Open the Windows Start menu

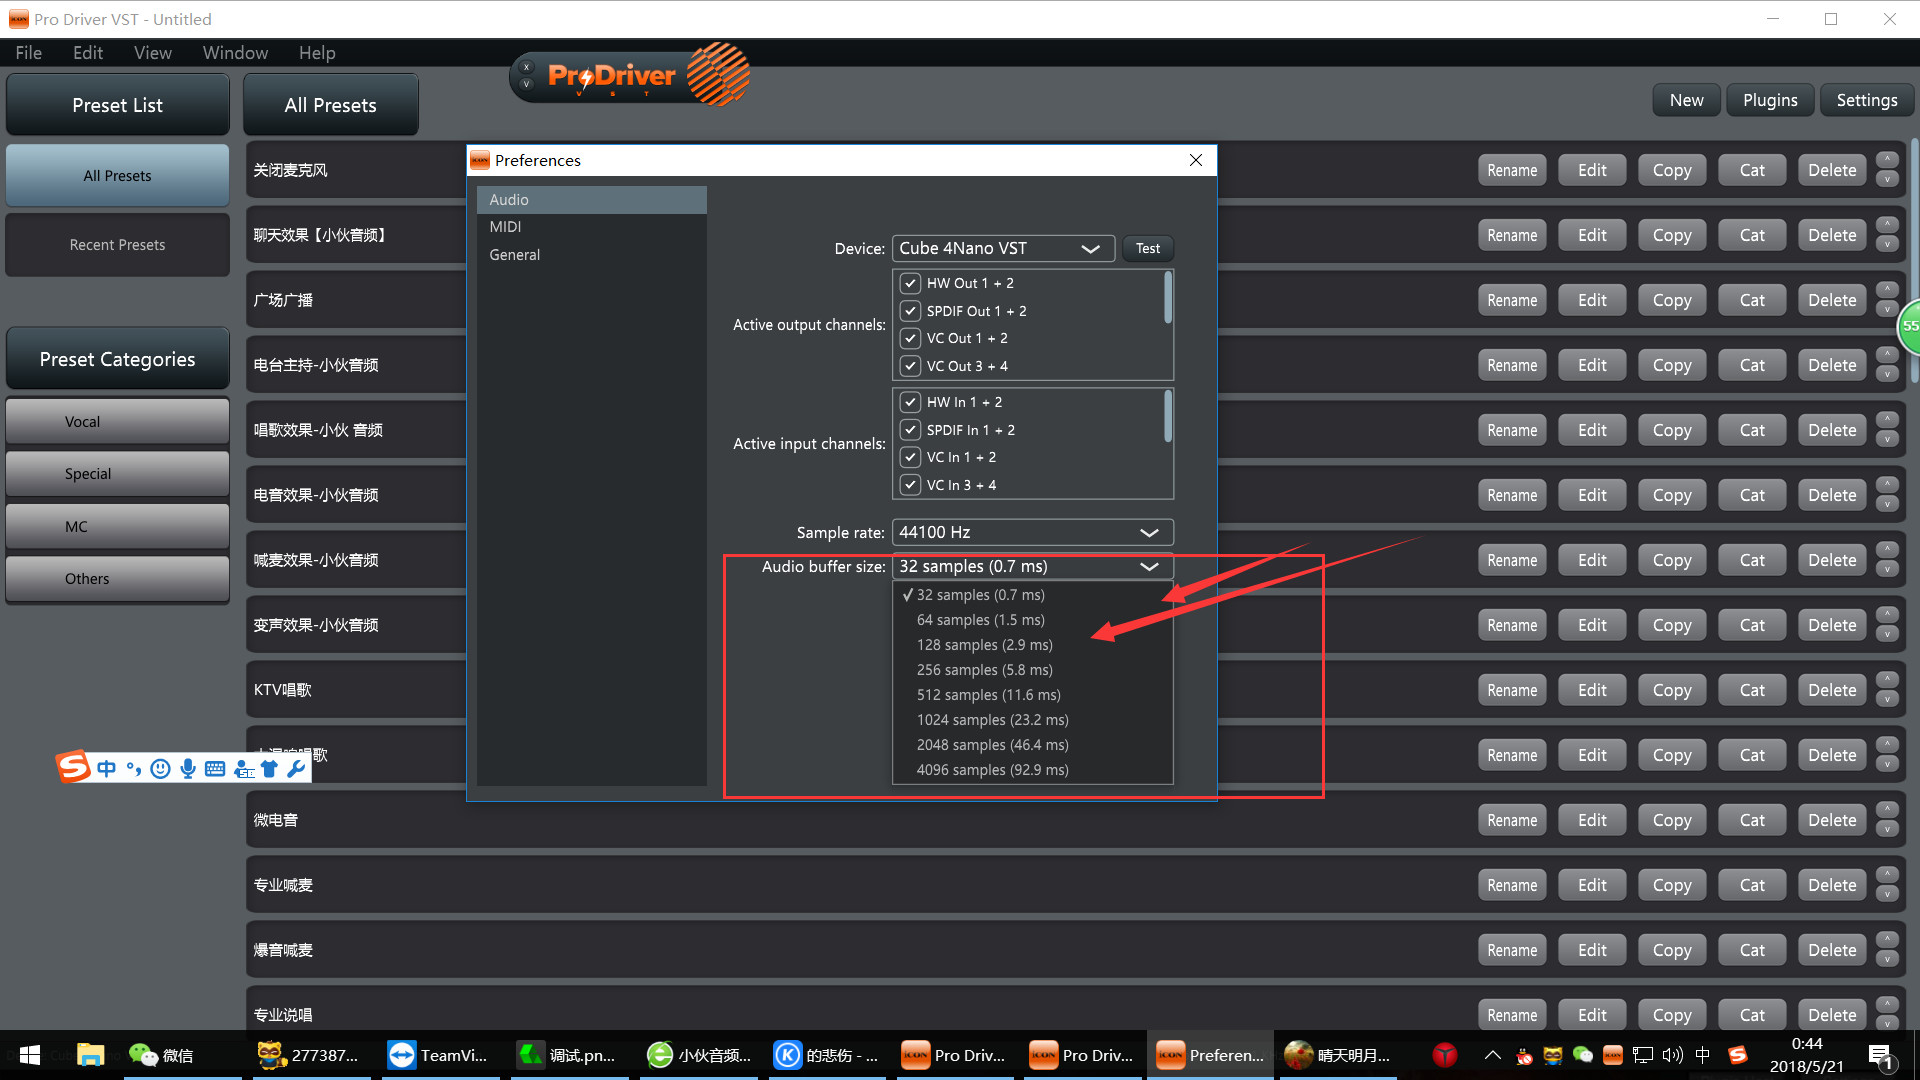pos(30,1055)
